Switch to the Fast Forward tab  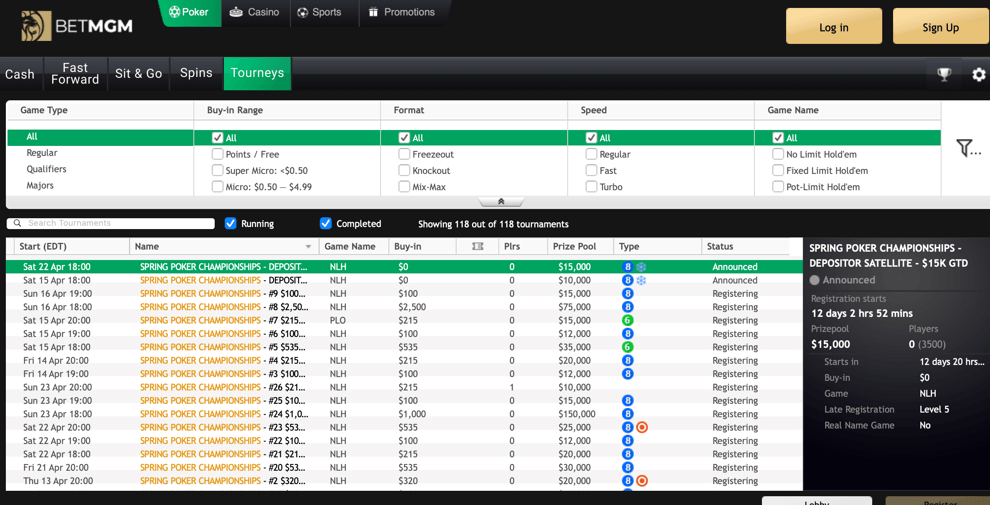point(75,74)
